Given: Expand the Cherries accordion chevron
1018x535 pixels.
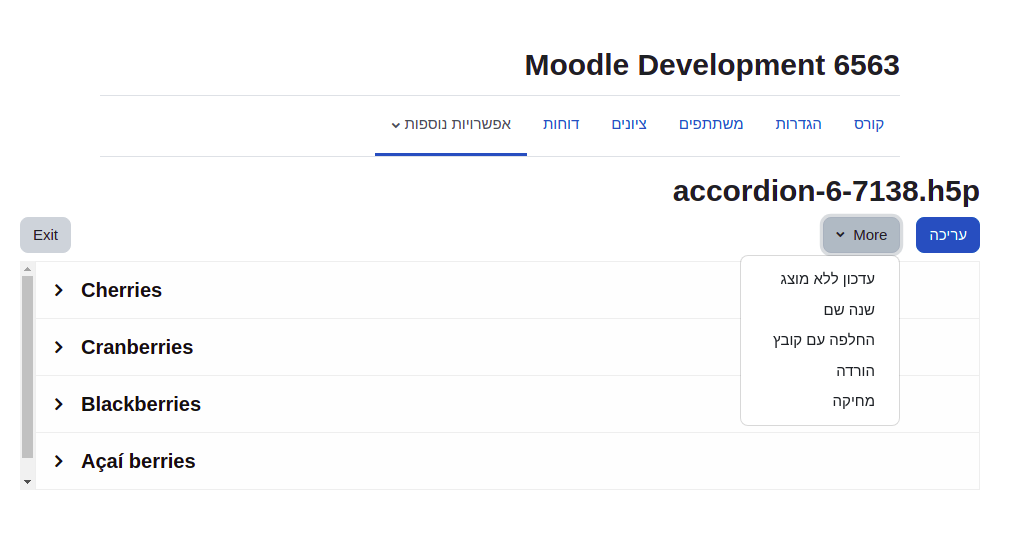Looking at the screenshot, I should 58,290.
